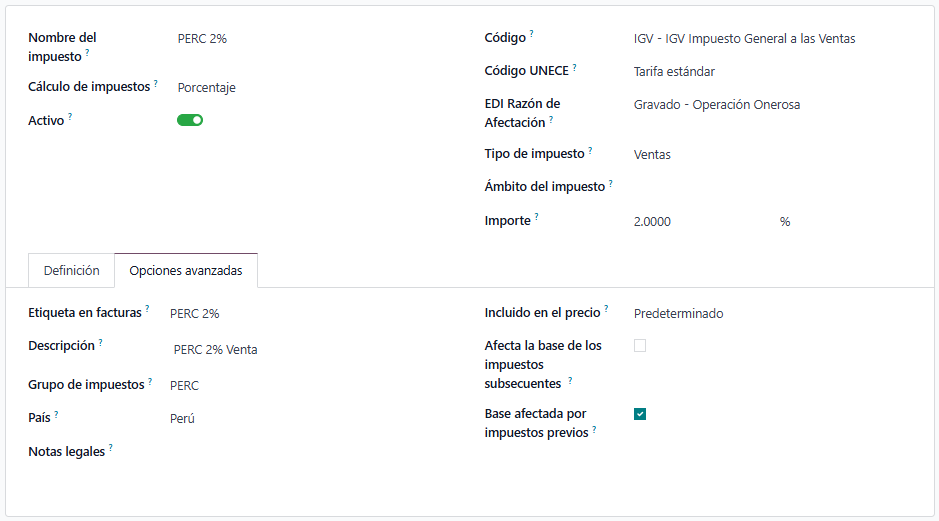This screenshot has height=521, width=939.
Task: Click help icon beside Incluido en el precio
Action: click(x=607, y=309)
